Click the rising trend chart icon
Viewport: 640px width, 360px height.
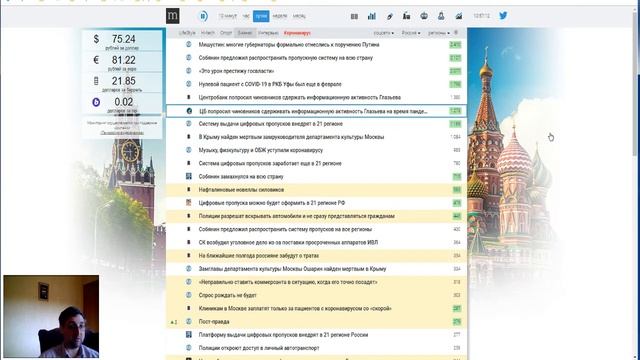tap(459, 16)
